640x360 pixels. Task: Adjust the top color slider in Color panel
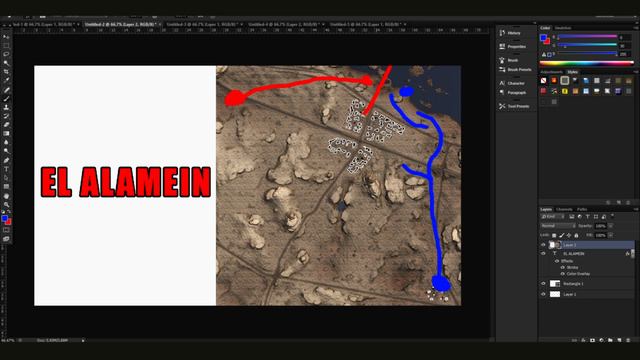(587, 36)
